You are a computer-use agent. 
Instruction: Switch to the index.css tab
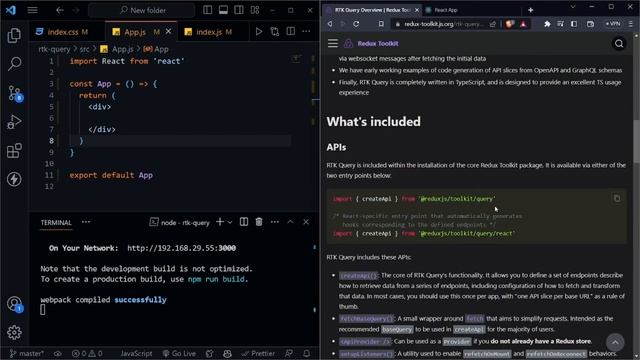pyautogui.click(x=62, y=32)
